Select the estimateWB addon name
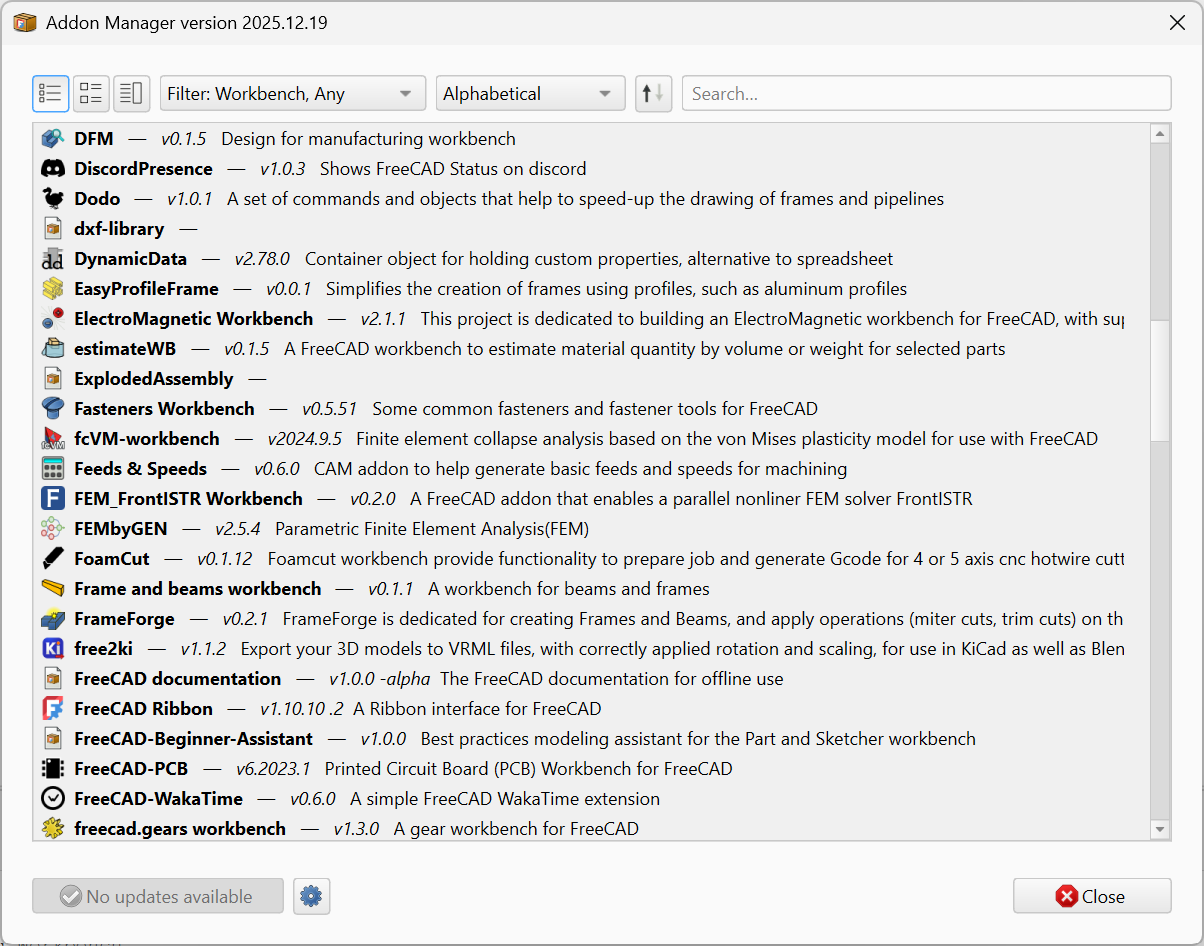This screenshot has width=1204, height=946. pyautogui.click(x=125, y=349)
